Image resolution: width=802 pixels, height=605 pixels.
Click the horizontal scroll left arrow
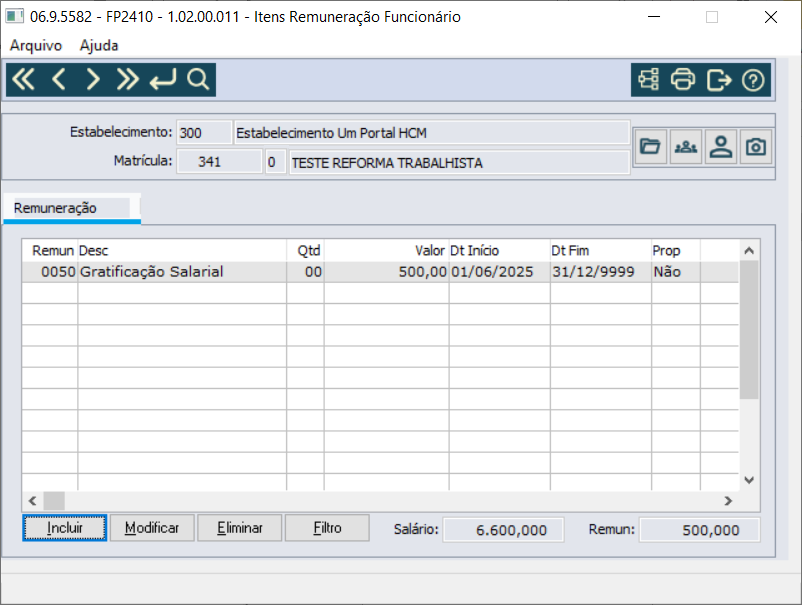pos(32,501)
